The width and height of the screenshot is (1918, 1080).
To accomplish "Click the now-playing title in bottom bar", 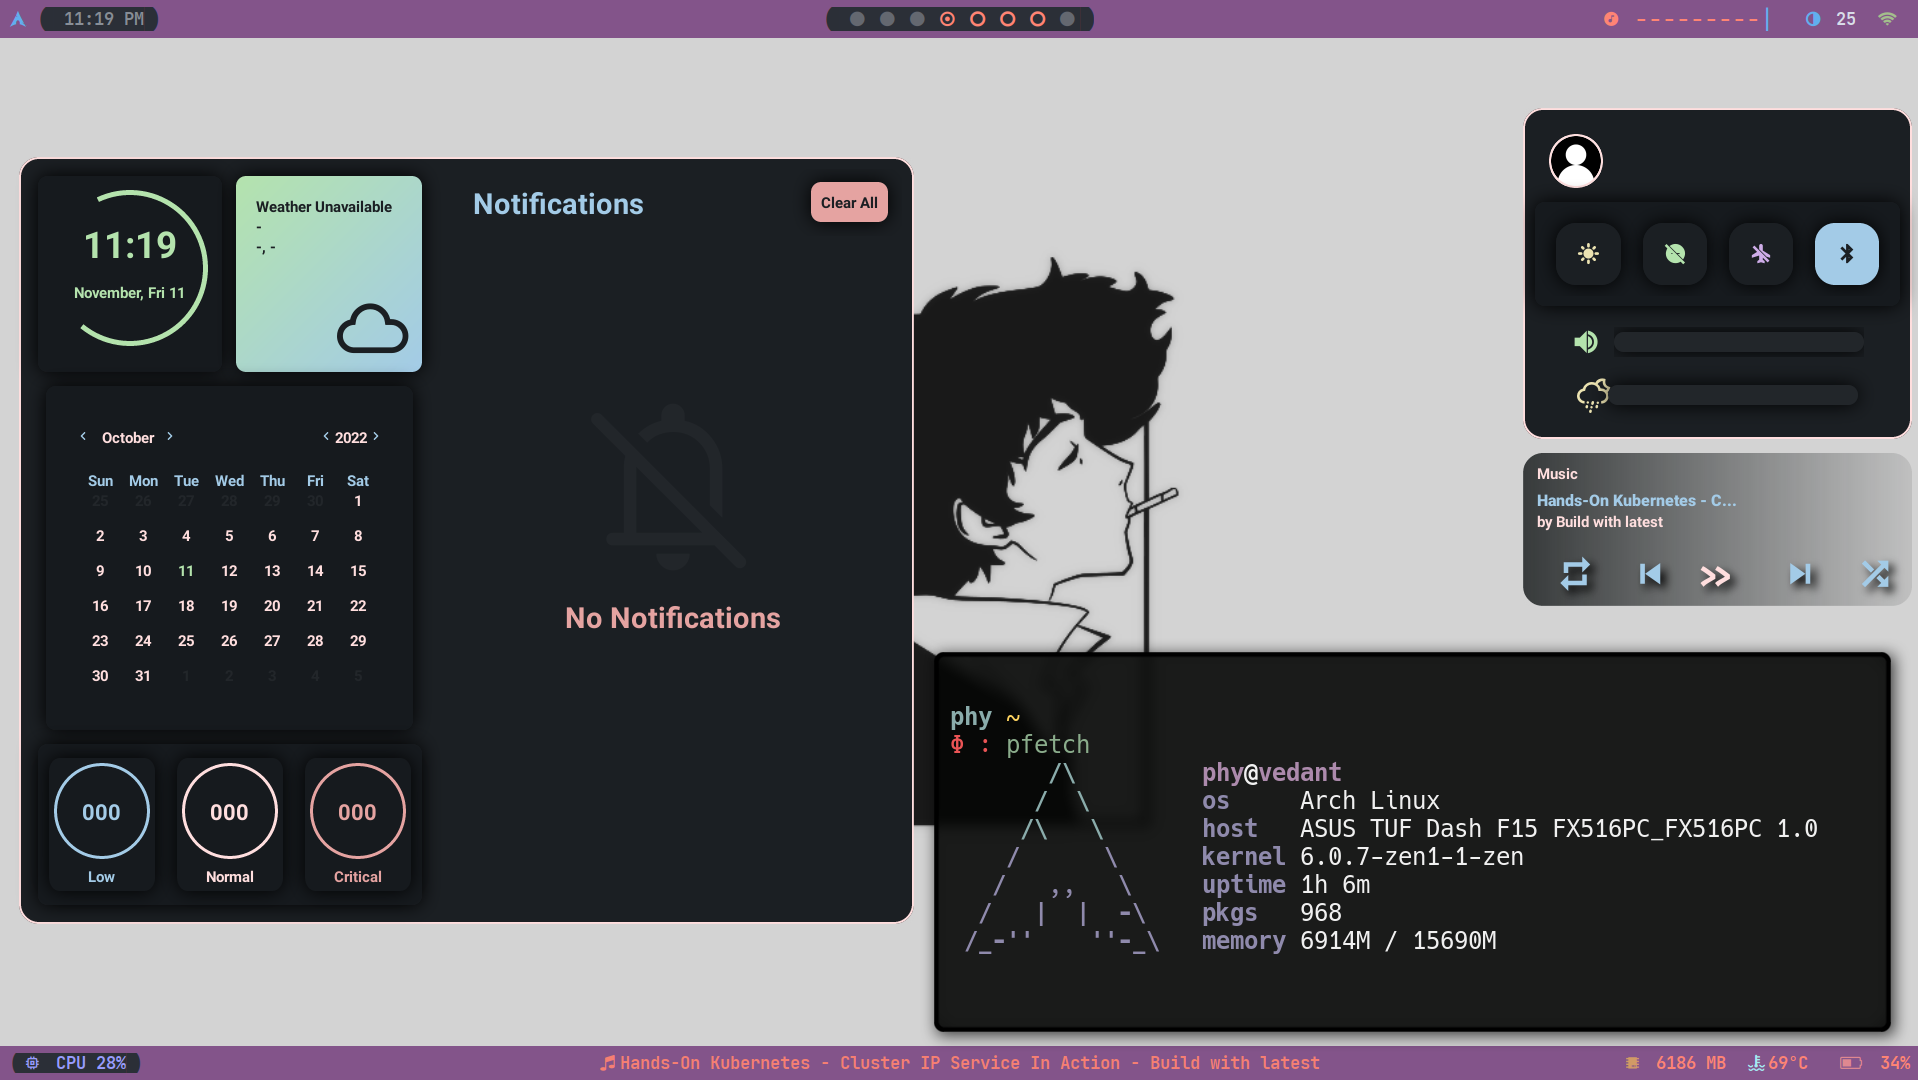I will coord(969,1063).
